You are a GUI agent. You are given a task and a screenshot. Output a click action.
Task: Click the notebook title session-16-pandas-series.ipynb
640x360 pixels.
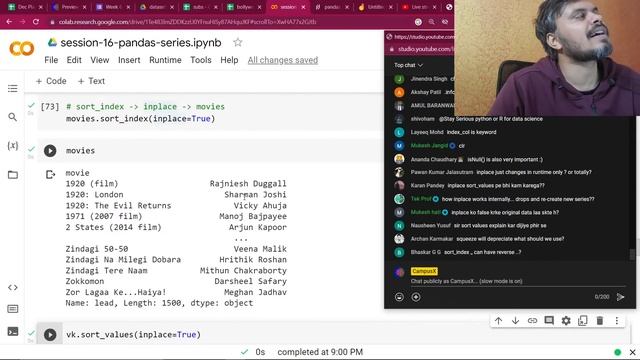[141, 42]
